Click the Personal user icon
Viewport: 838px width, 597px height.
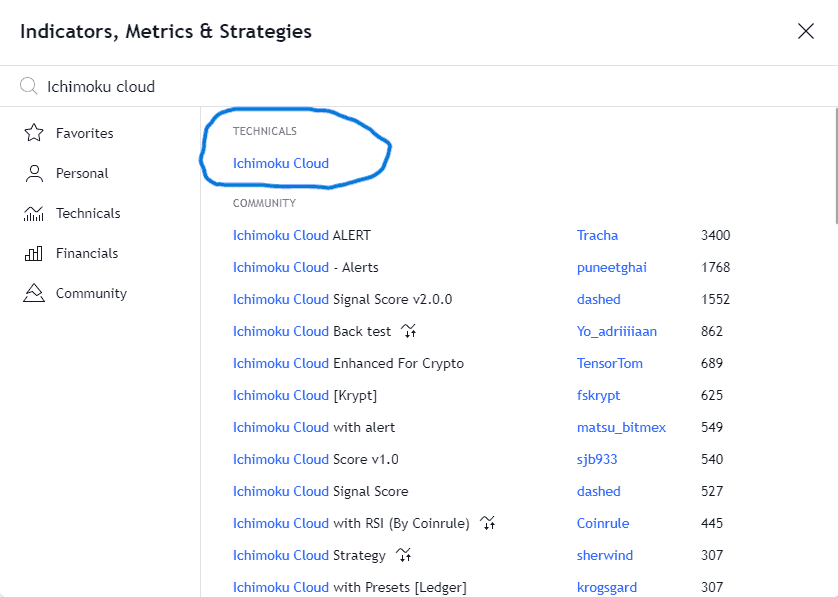click(x=34, y=173)
